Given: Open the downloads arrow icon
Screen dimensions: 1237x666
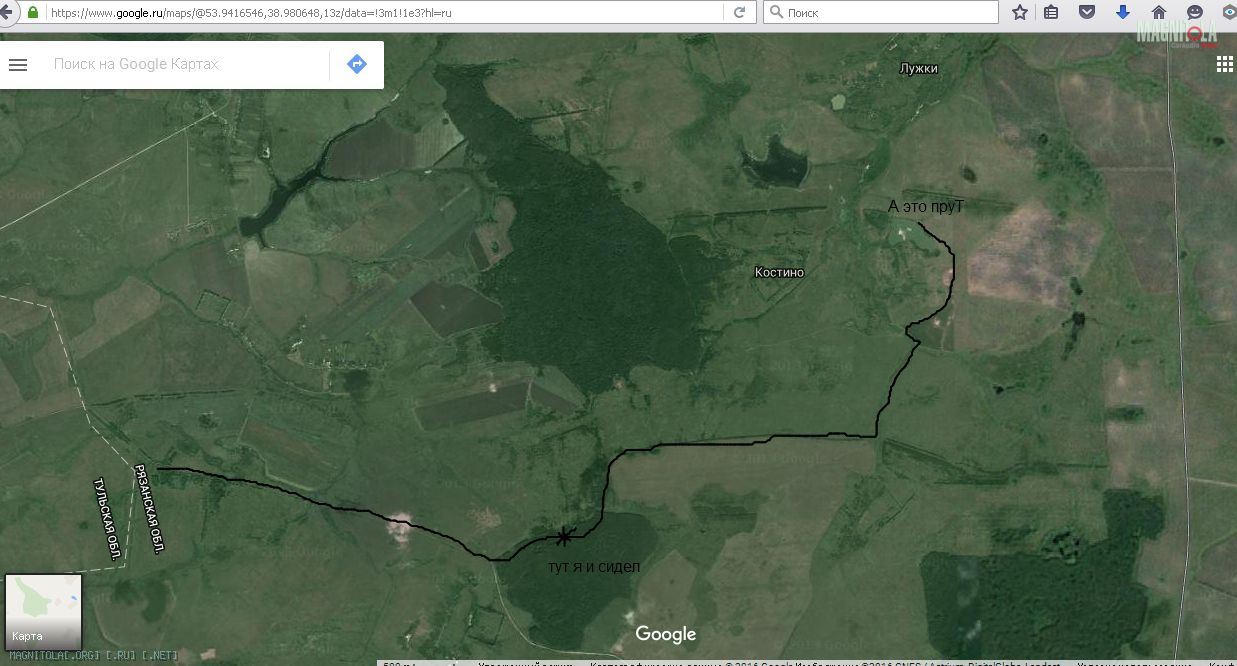Looking at the screenshot, I should 1123,13.
